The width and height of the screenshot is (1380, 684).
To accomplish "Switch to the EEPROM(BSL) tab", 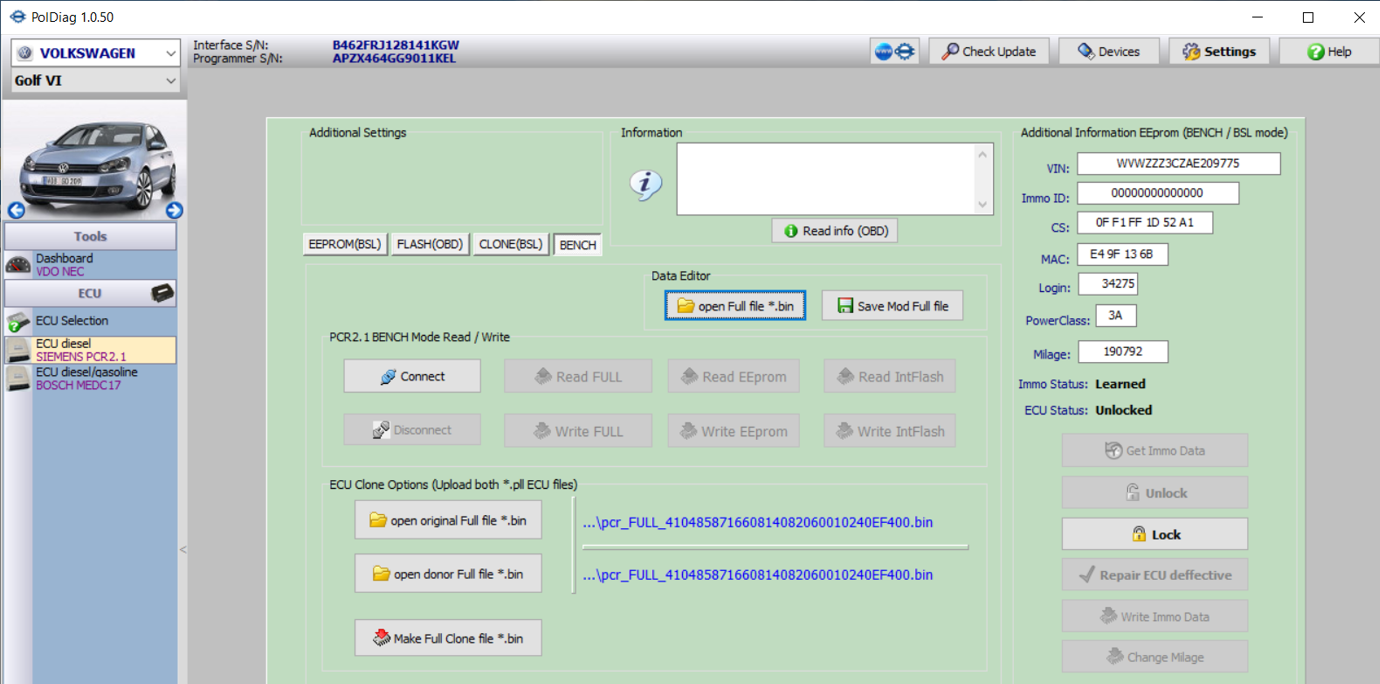I will [345, 244].
